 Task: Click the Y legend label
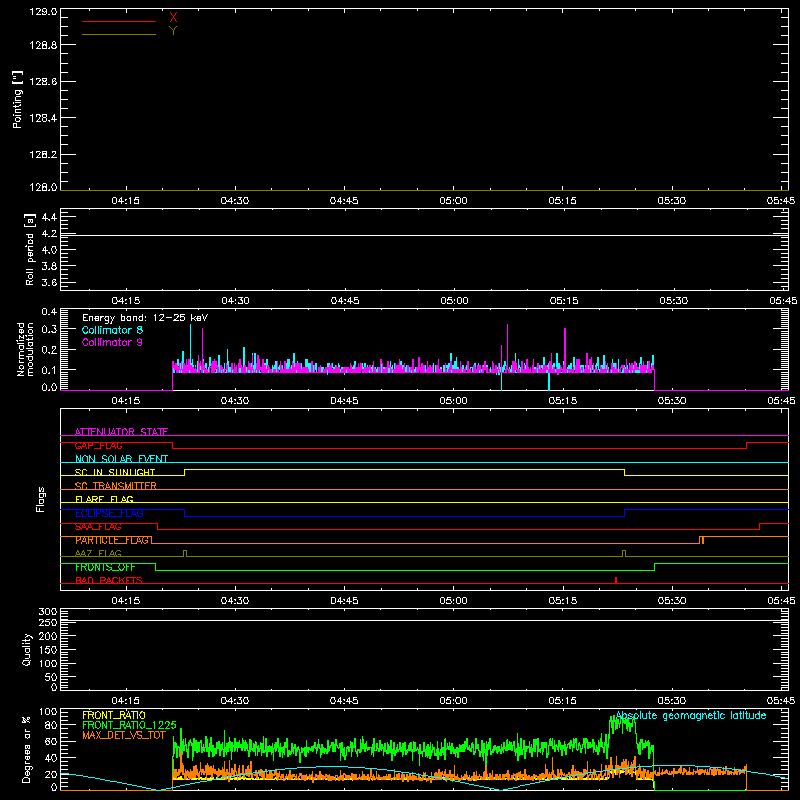click(173, 31)
